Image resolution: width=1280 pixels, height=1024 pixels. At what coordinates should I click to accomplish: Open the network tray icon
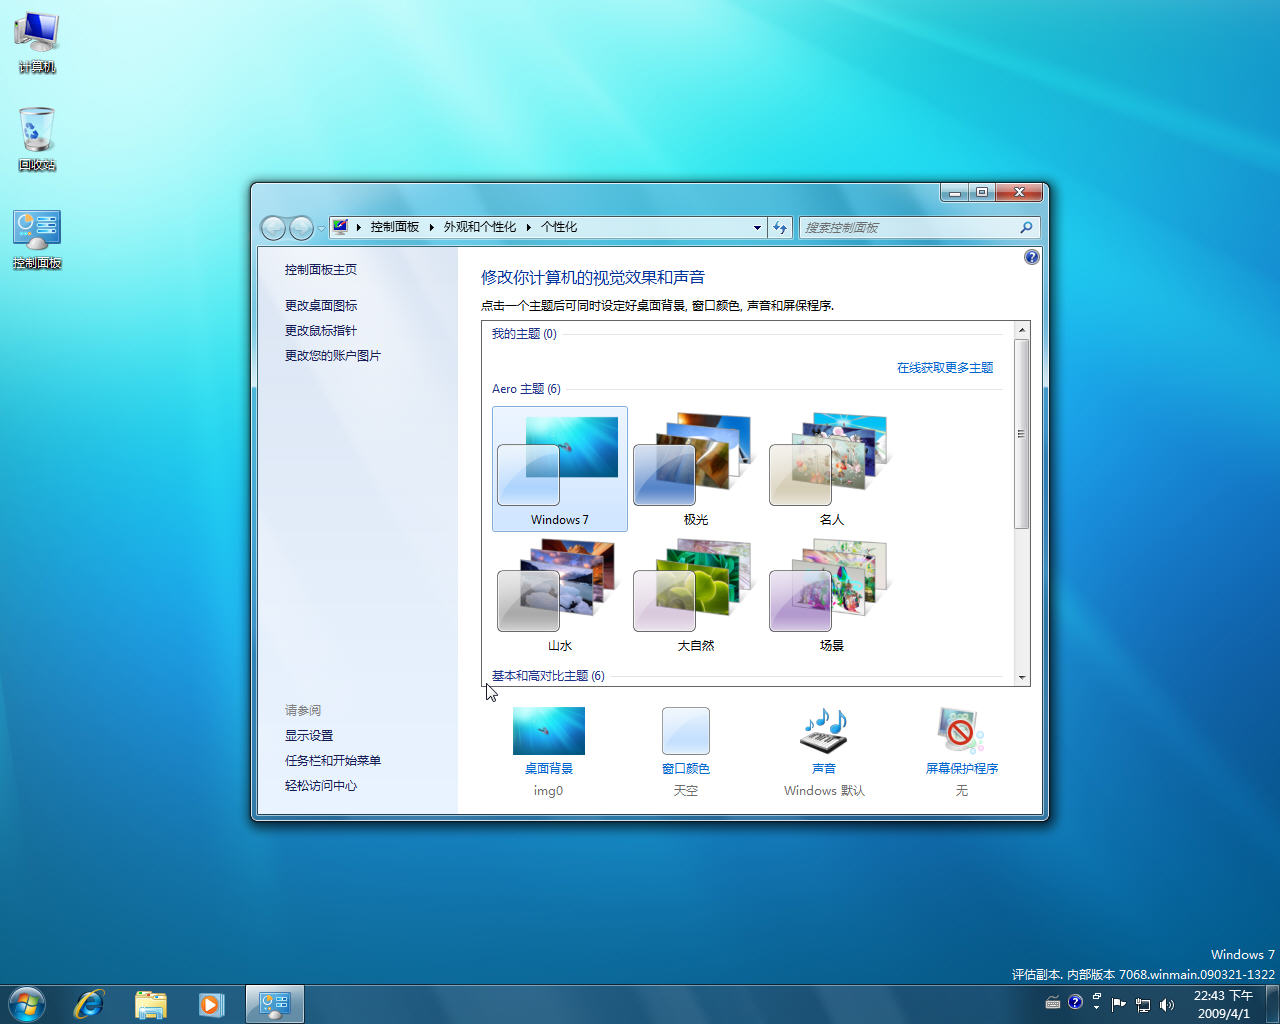[x=1143, y=1004]
